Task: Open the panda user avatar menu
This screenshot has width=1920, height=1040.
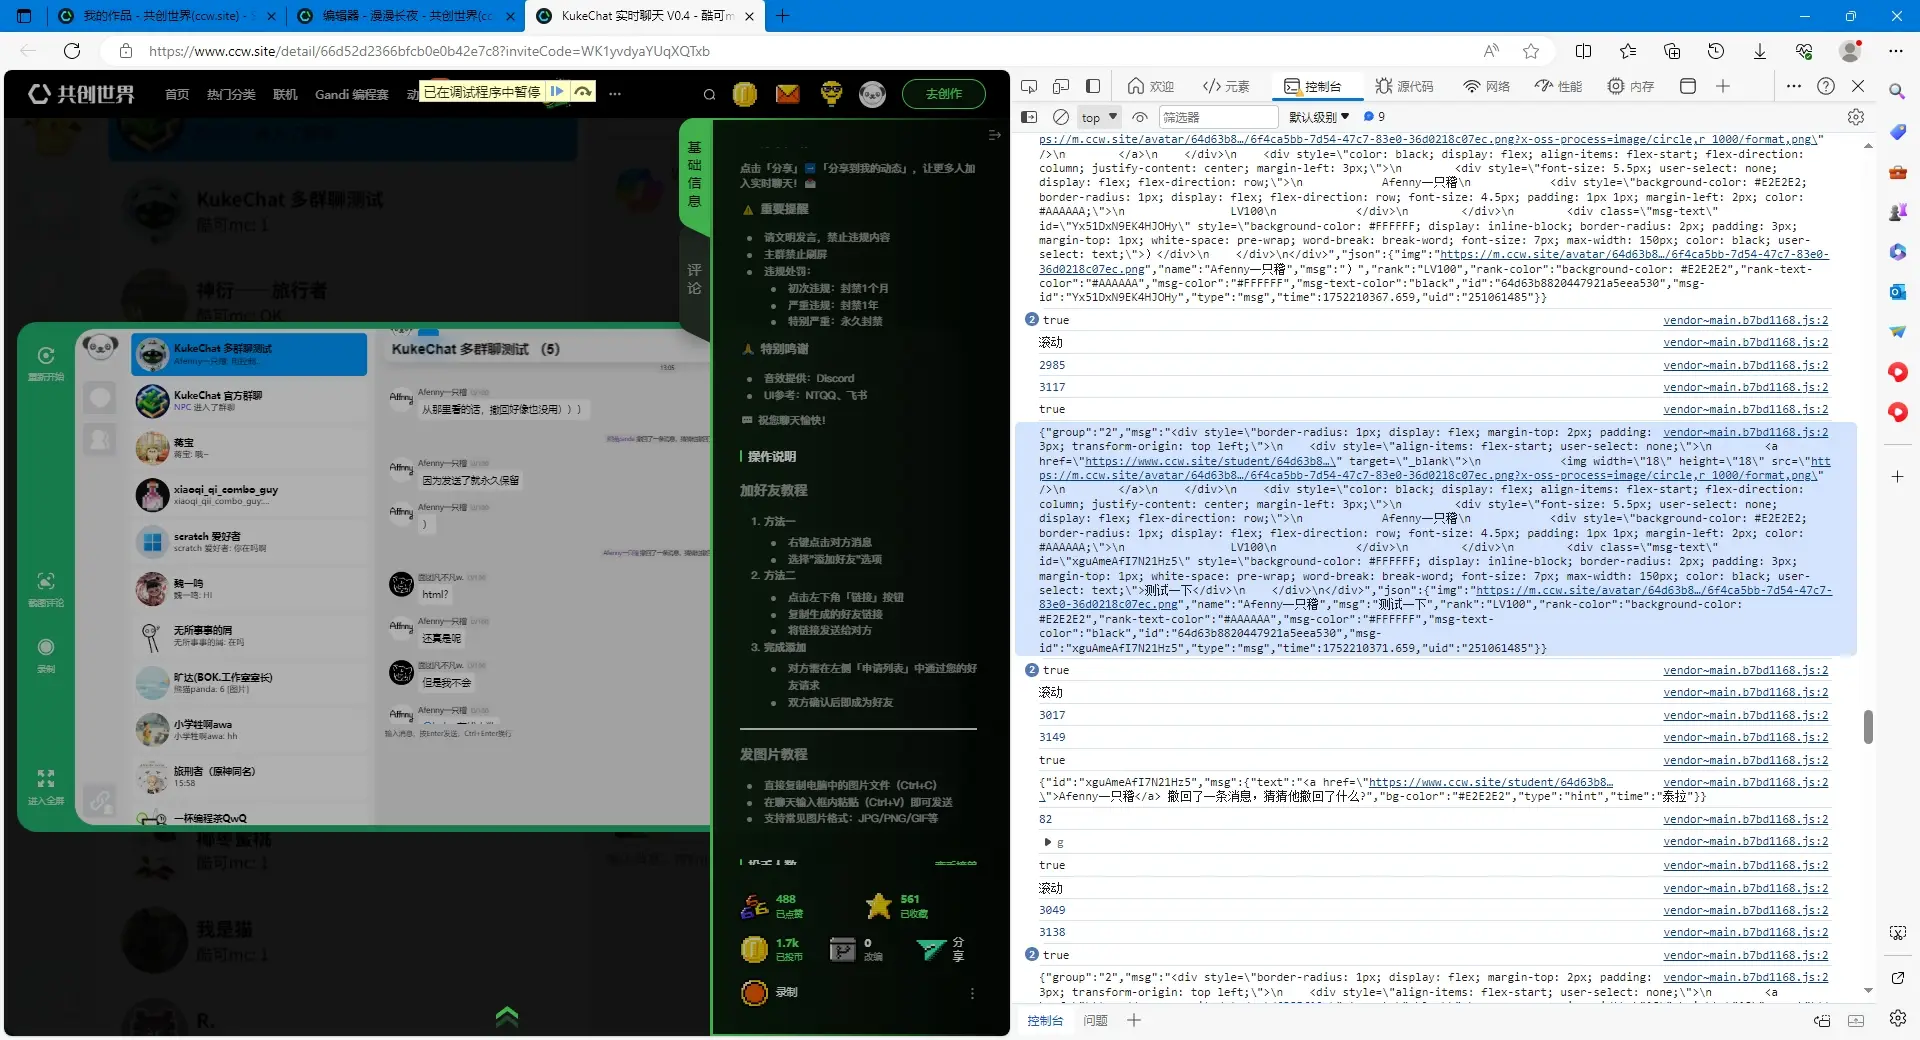Action: [x=872, y=94]
